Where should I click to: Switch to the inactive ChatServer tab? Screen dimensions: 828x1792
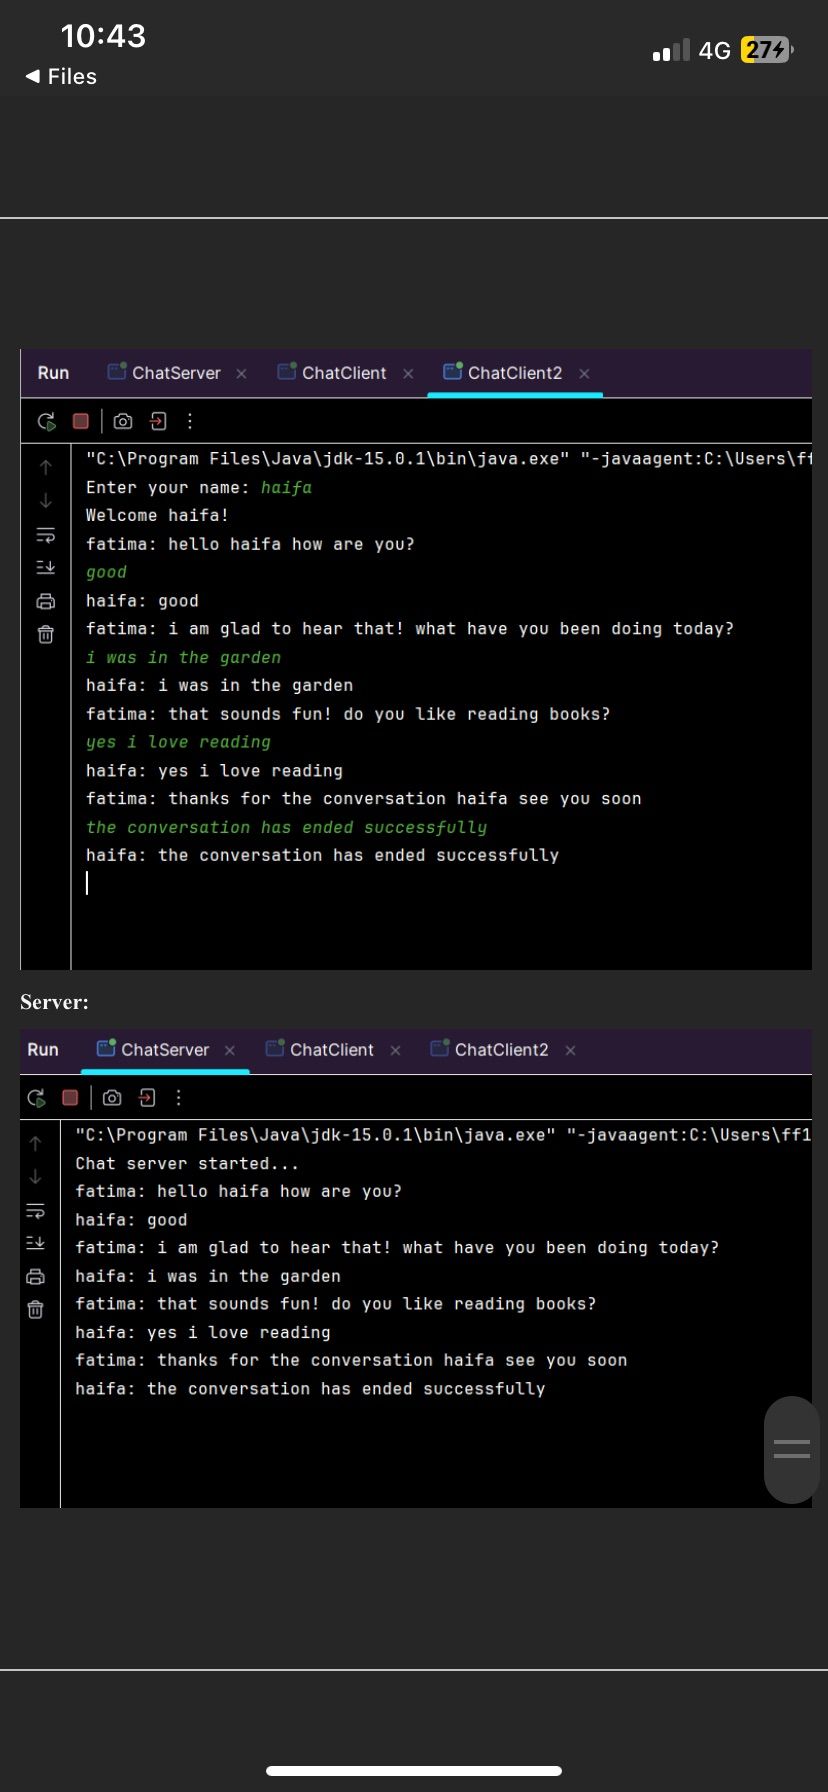click(x=164, y=373)
